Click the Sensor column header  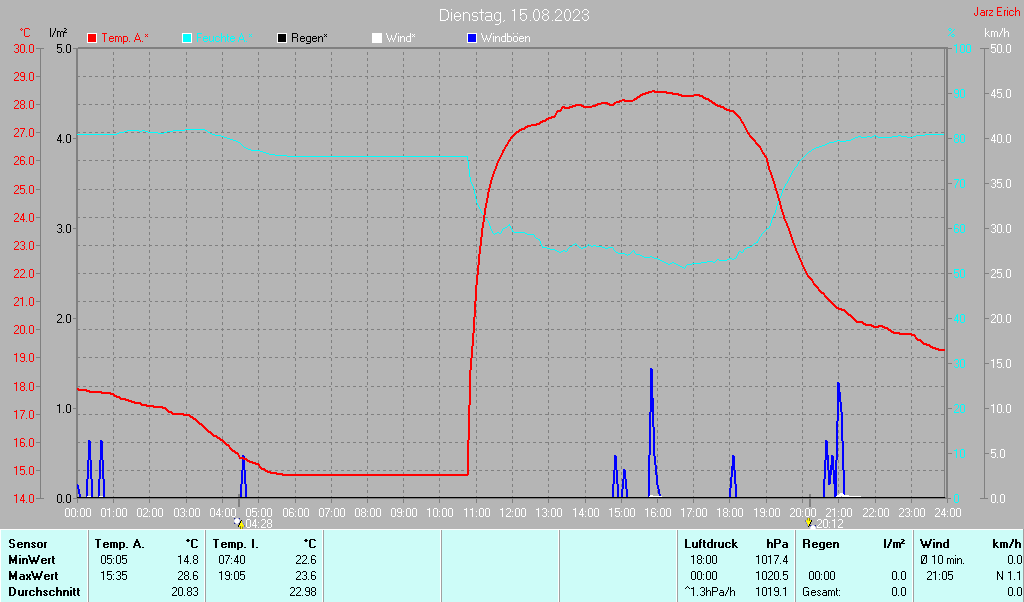[x=27, y=544]
